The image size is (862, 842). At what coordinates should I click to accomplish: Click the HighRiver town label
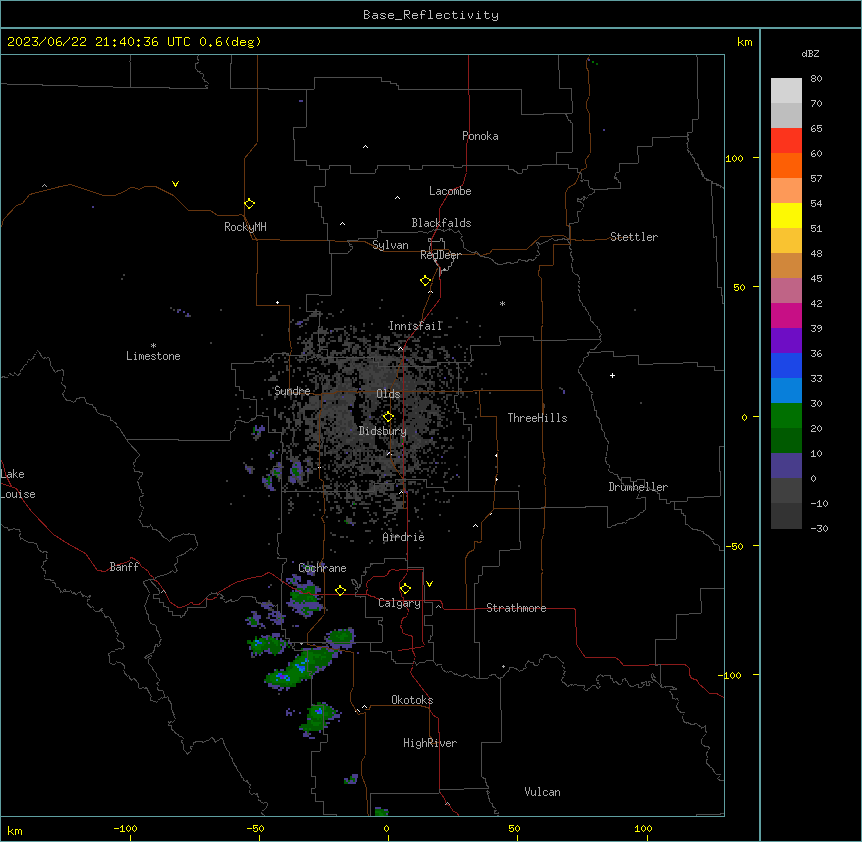tap(430, 743)
